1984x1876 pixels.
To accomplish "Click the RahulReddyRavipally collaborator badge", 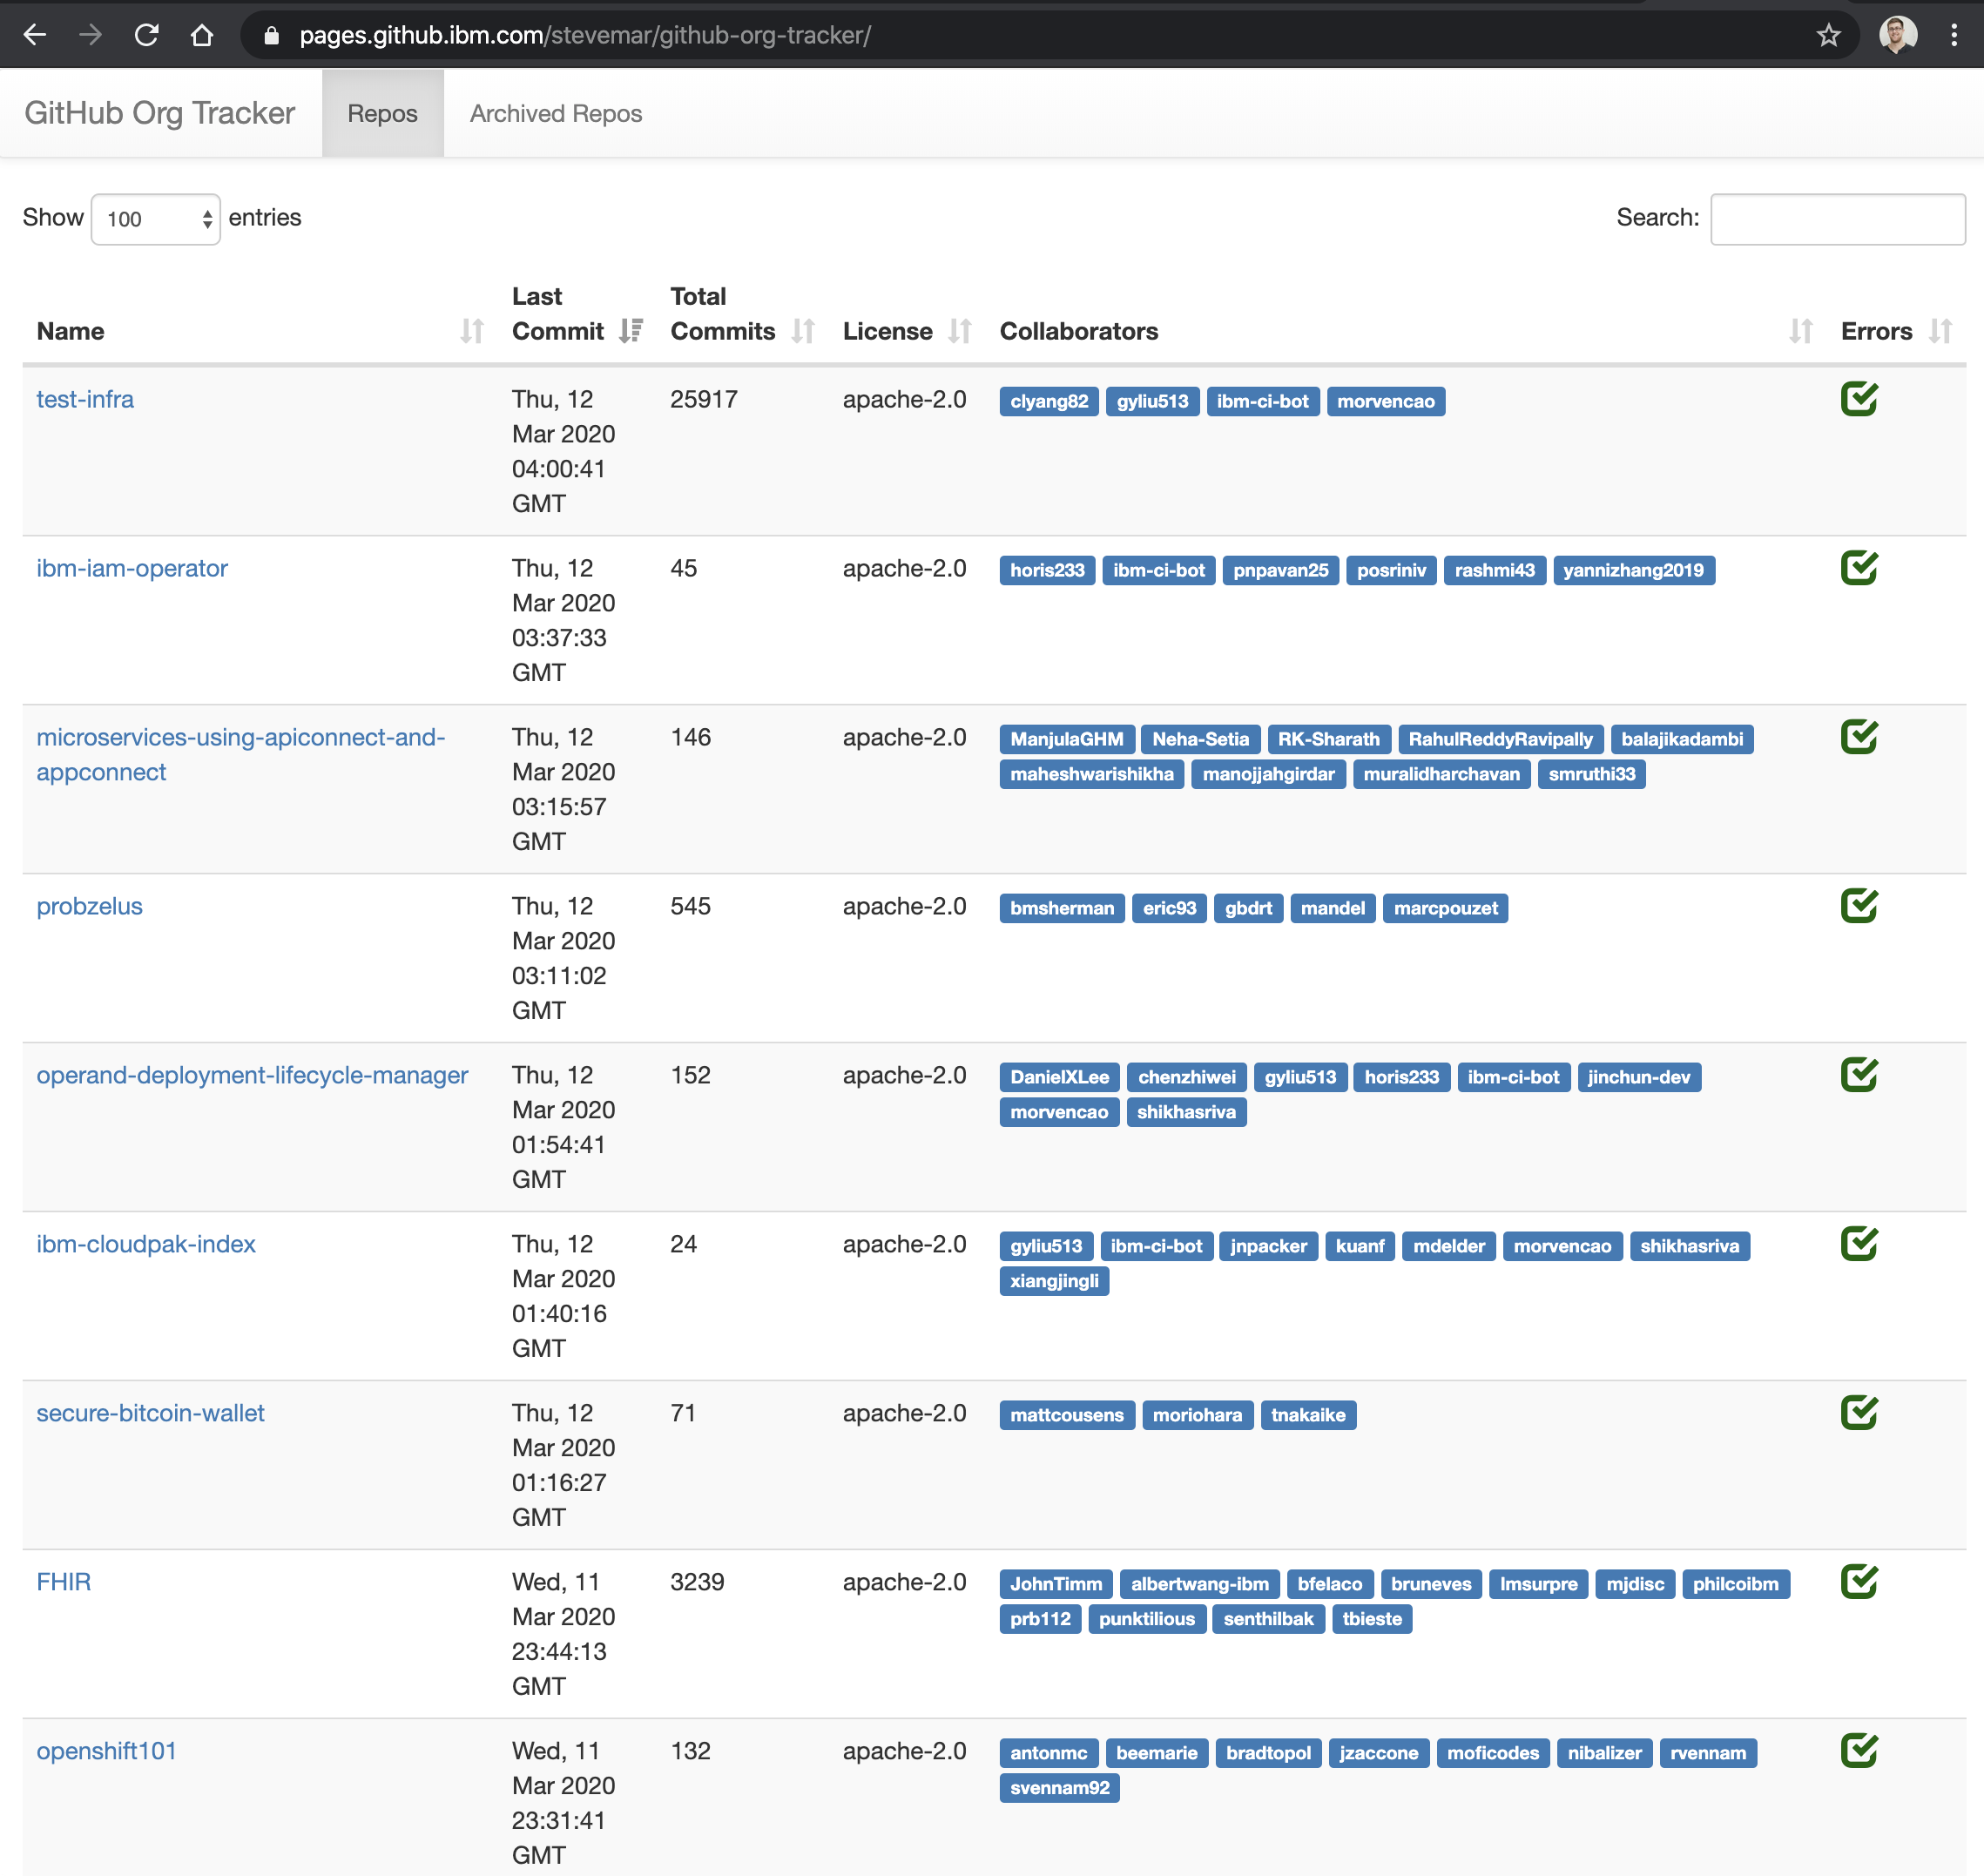I will (x=1500, y=739).
